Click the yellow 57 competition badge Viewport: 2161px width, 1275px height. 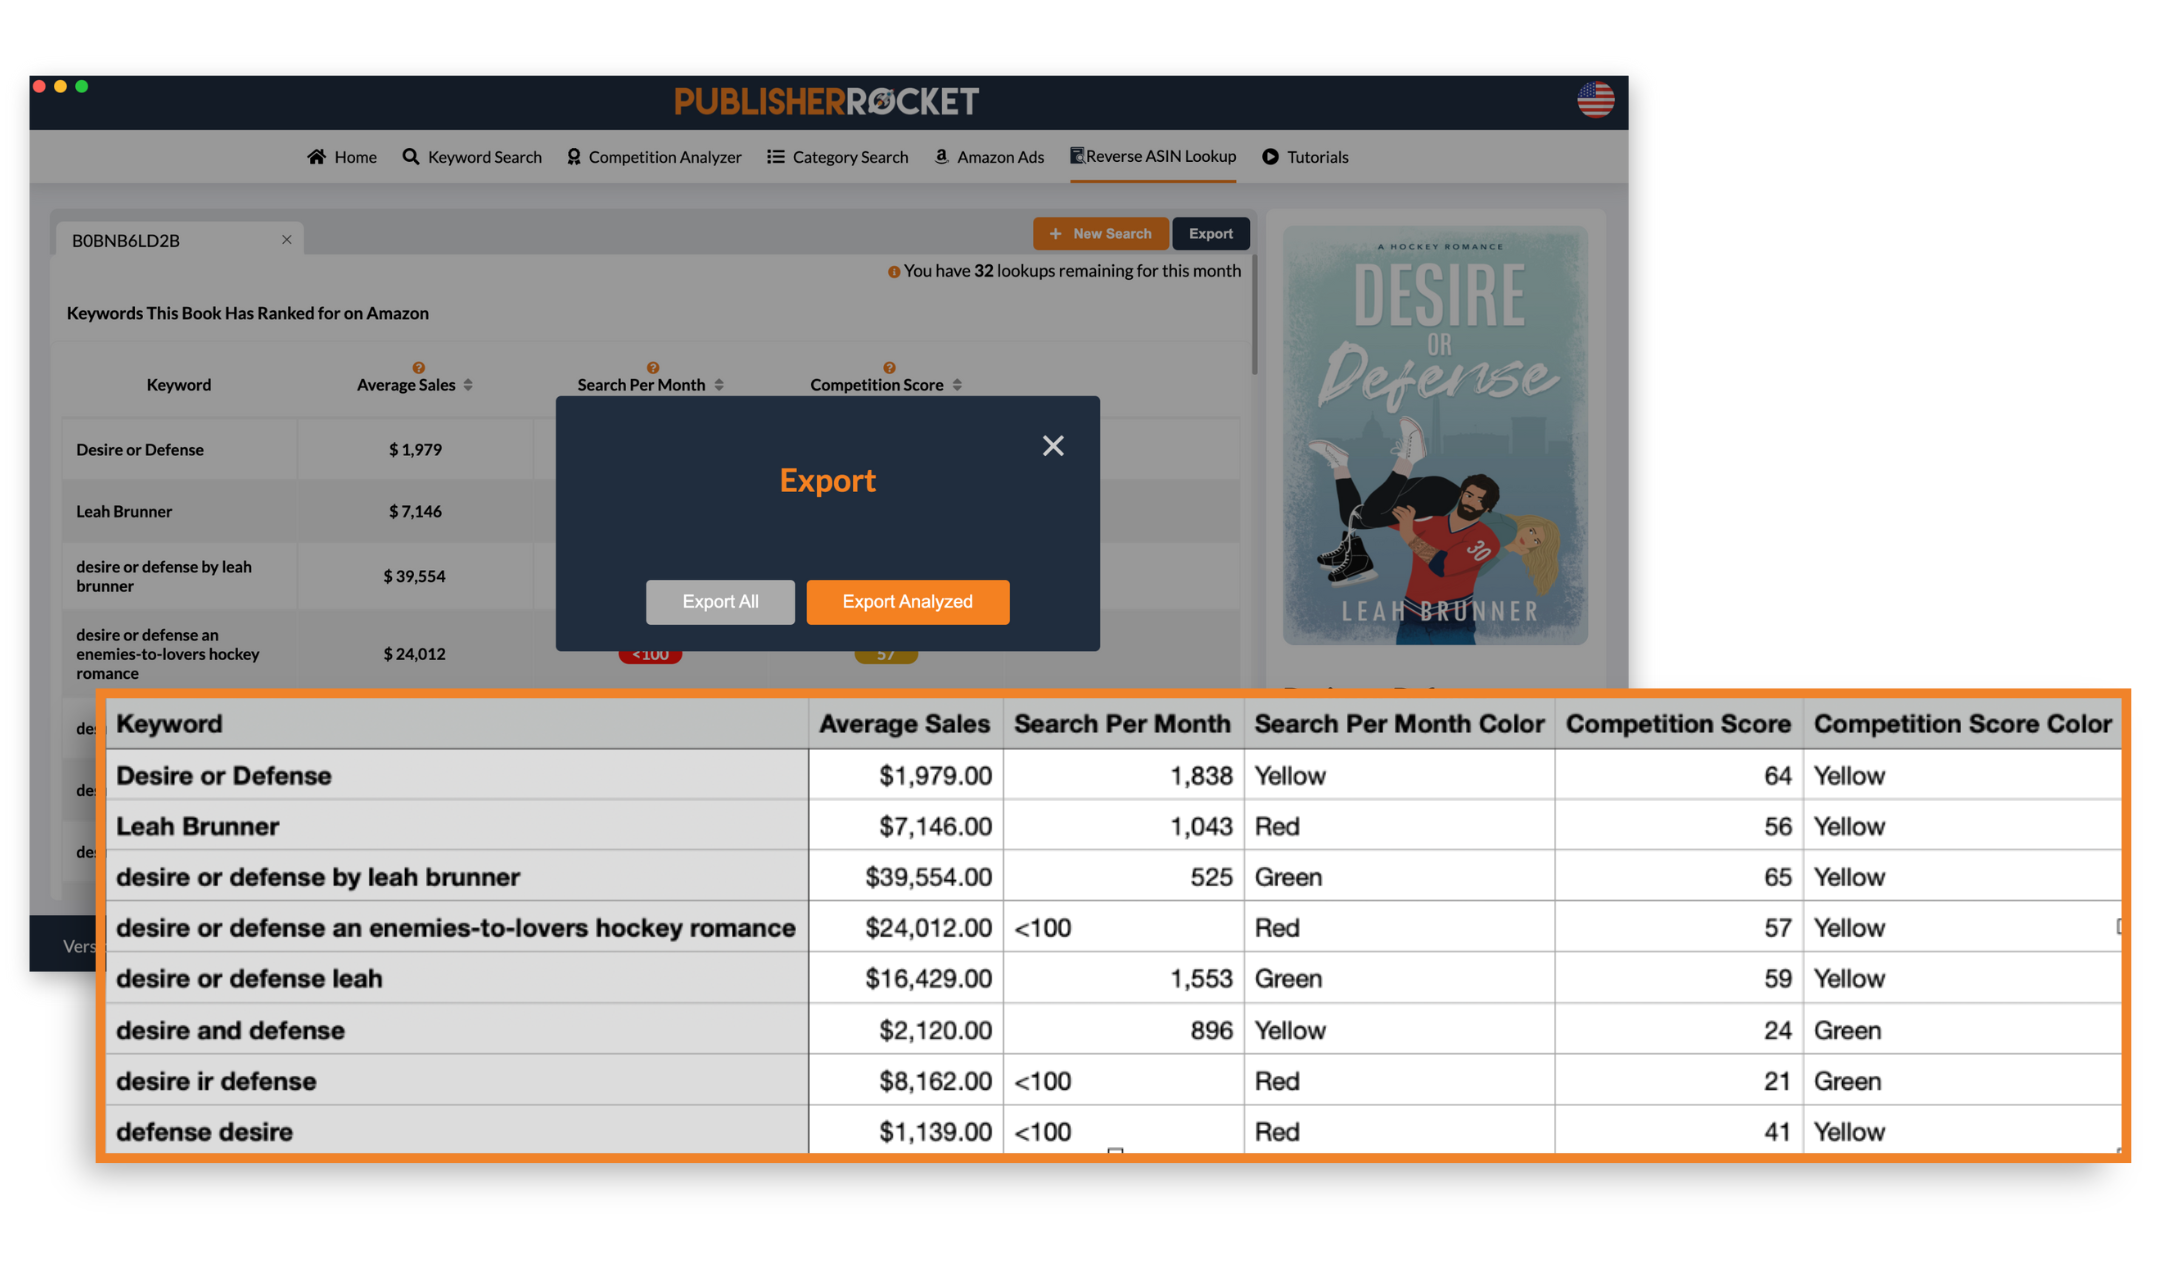pyautogui.click(x=886, y=656)
